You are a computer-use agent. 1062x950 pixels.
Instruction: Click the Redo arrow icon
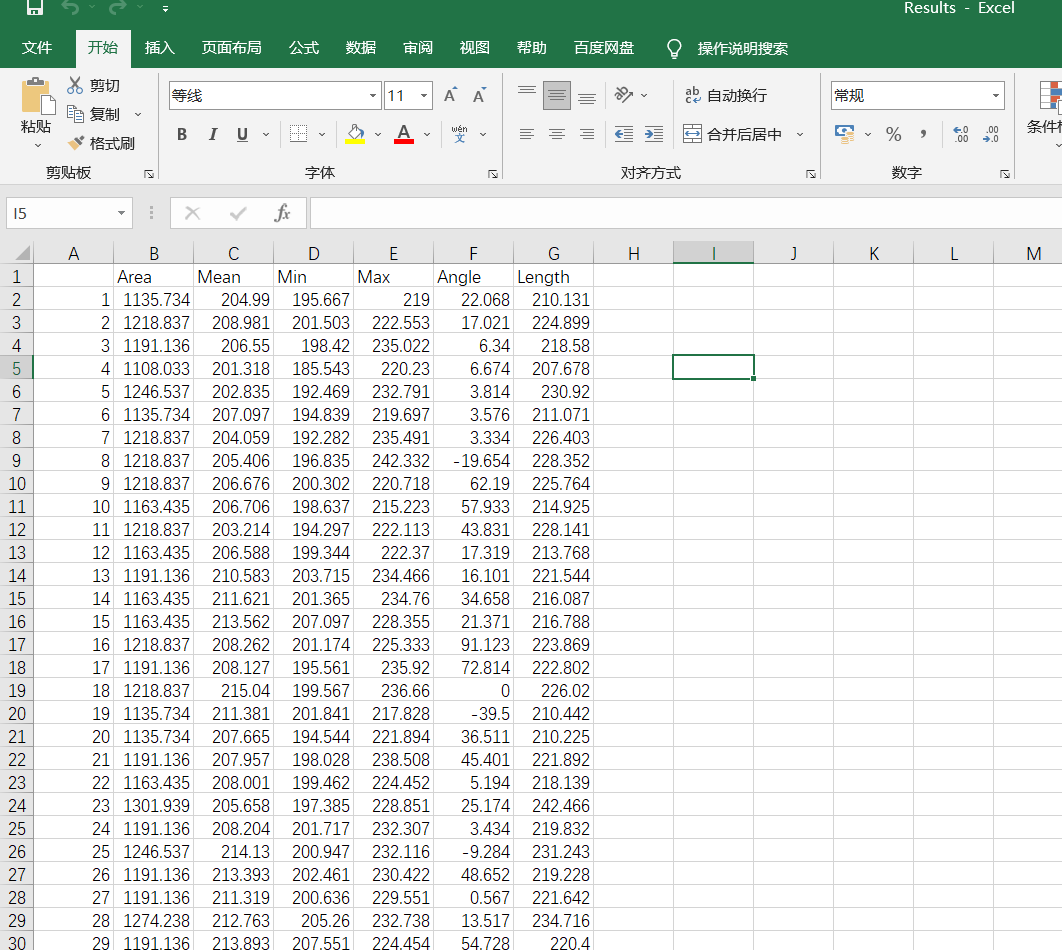[117, 7]
